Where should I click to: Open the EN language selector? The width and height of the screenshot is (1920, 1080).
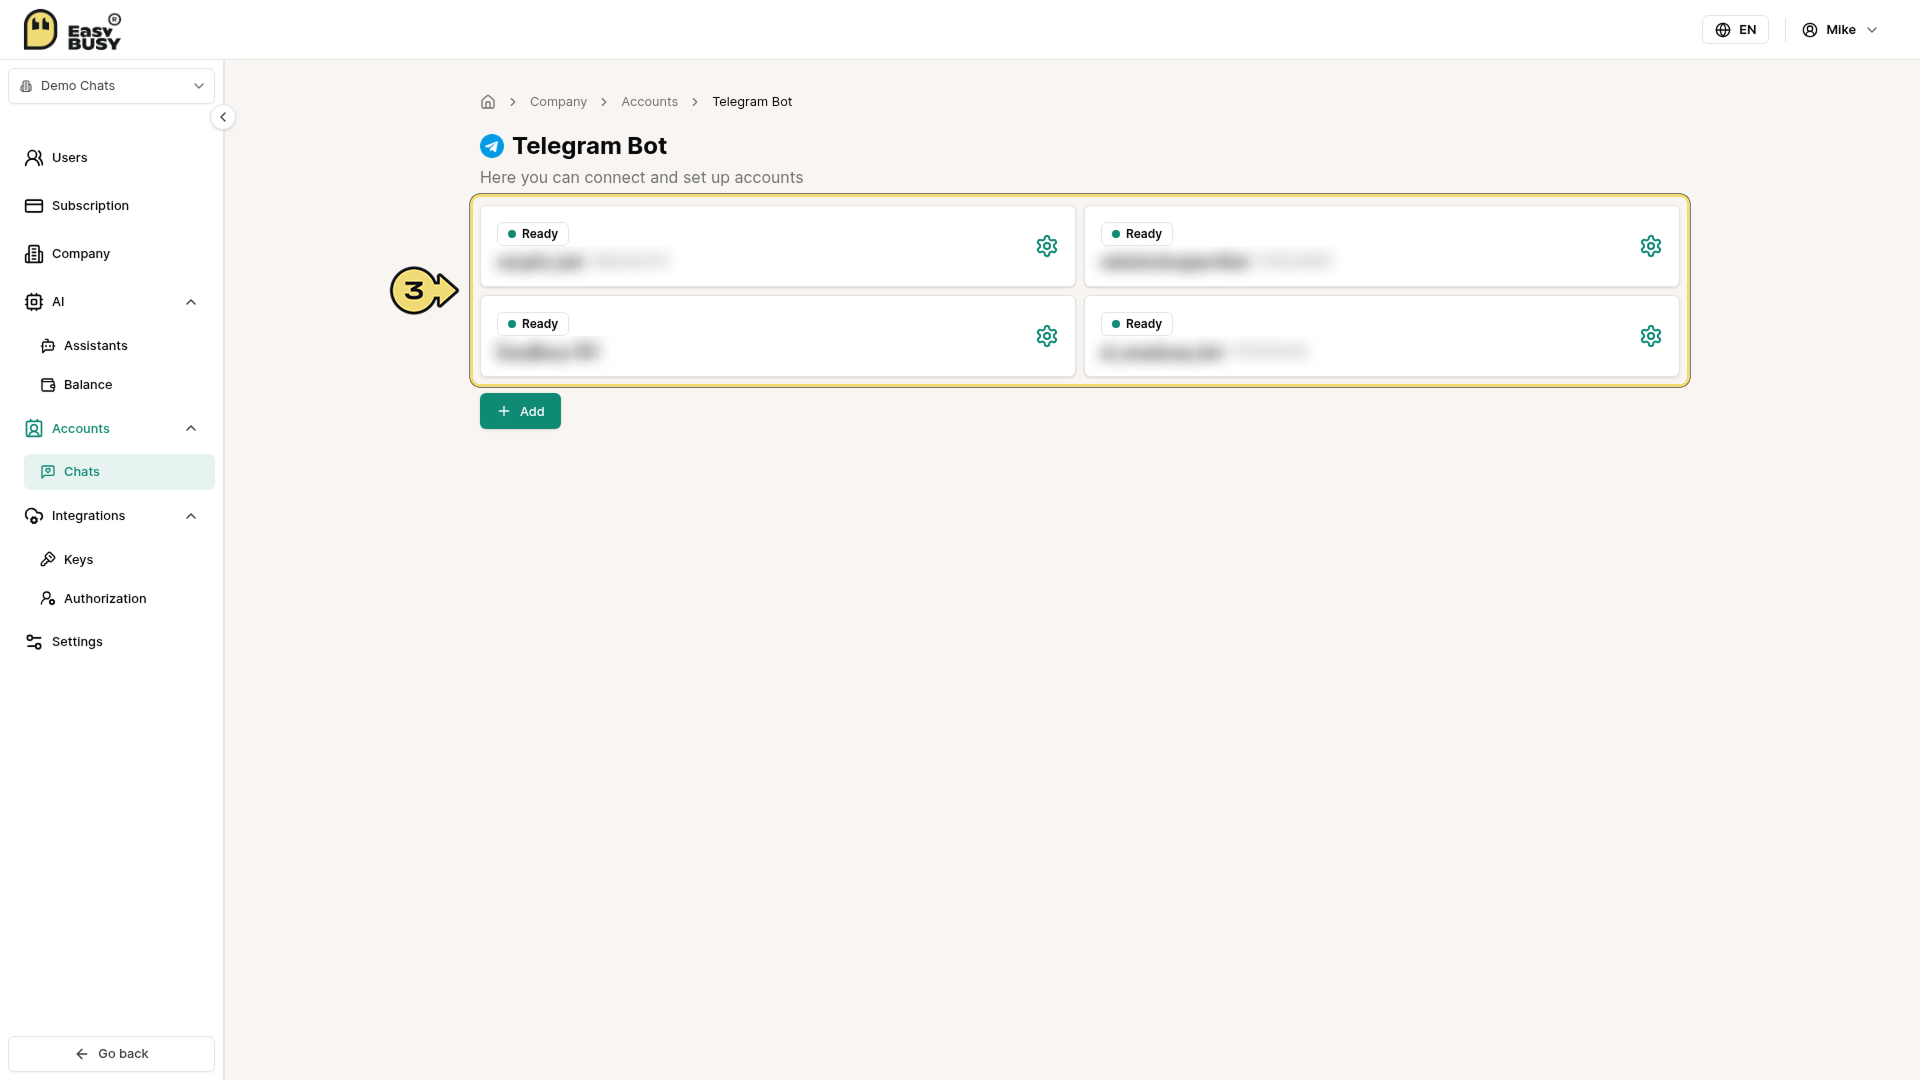1736,30
